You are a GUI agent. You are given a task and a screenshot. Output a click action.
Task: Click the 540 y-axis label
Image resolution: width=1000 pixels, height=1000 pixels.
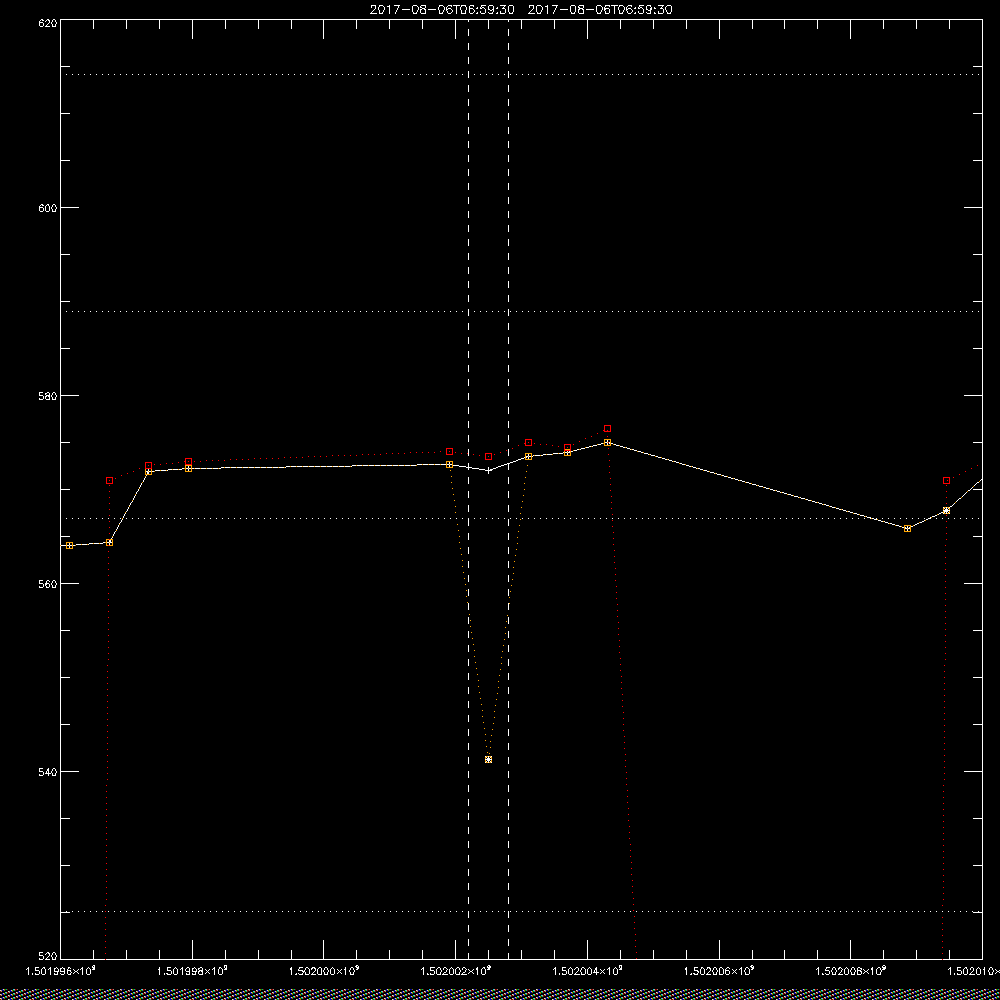48,772
